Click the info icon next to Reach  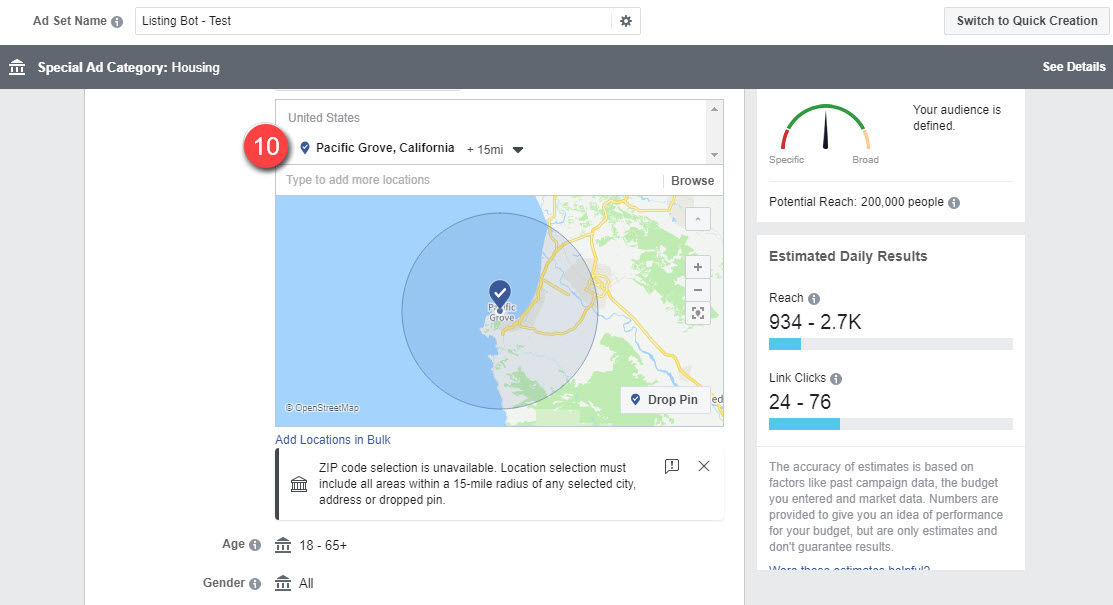point(814,299)
